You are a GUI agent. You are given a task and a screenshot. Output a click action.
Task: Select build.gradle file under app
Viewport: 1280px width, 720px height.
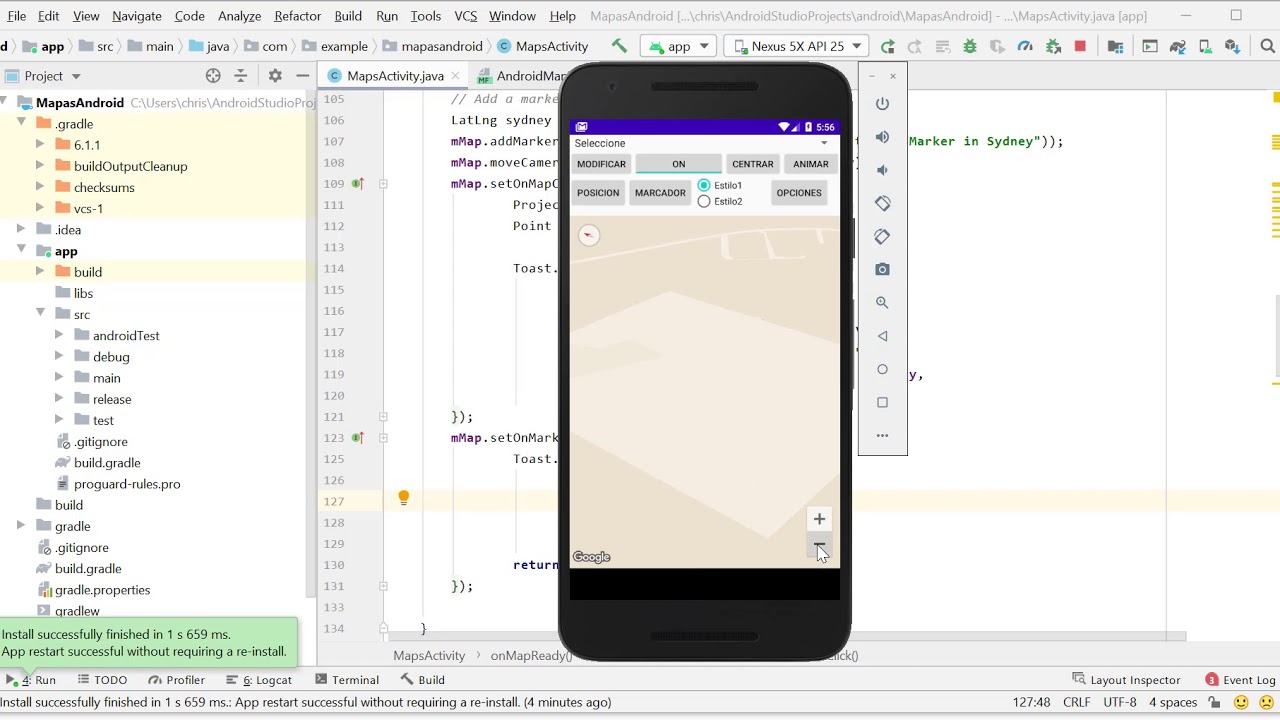(107, 463)
